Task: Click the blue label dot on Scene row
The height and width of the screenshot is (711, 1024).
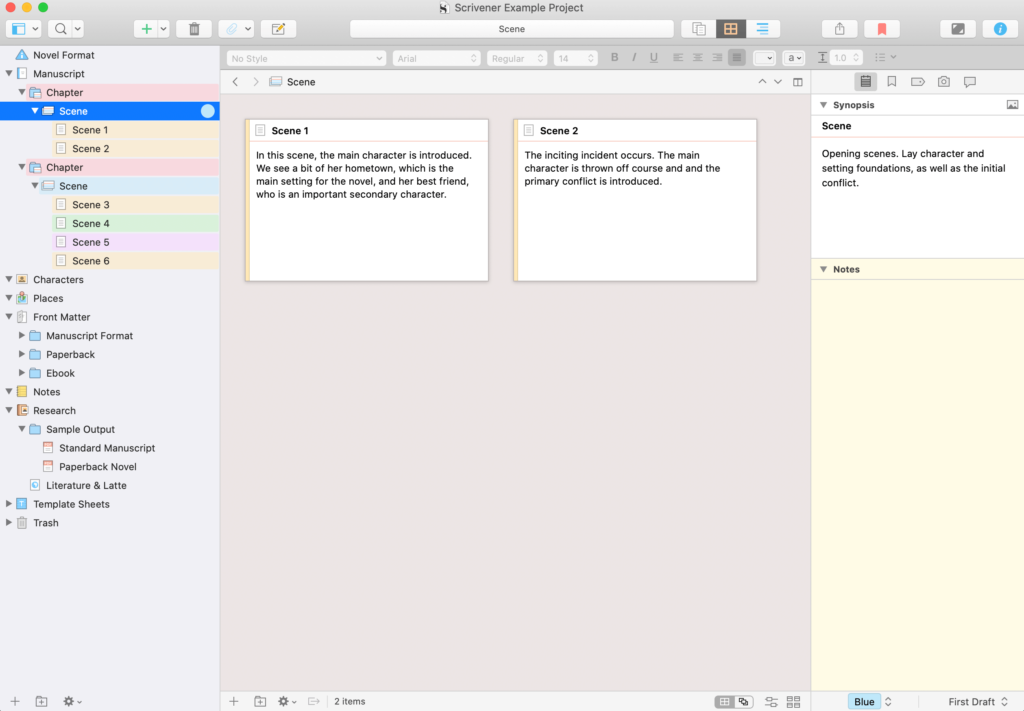Action: [208, 111]
